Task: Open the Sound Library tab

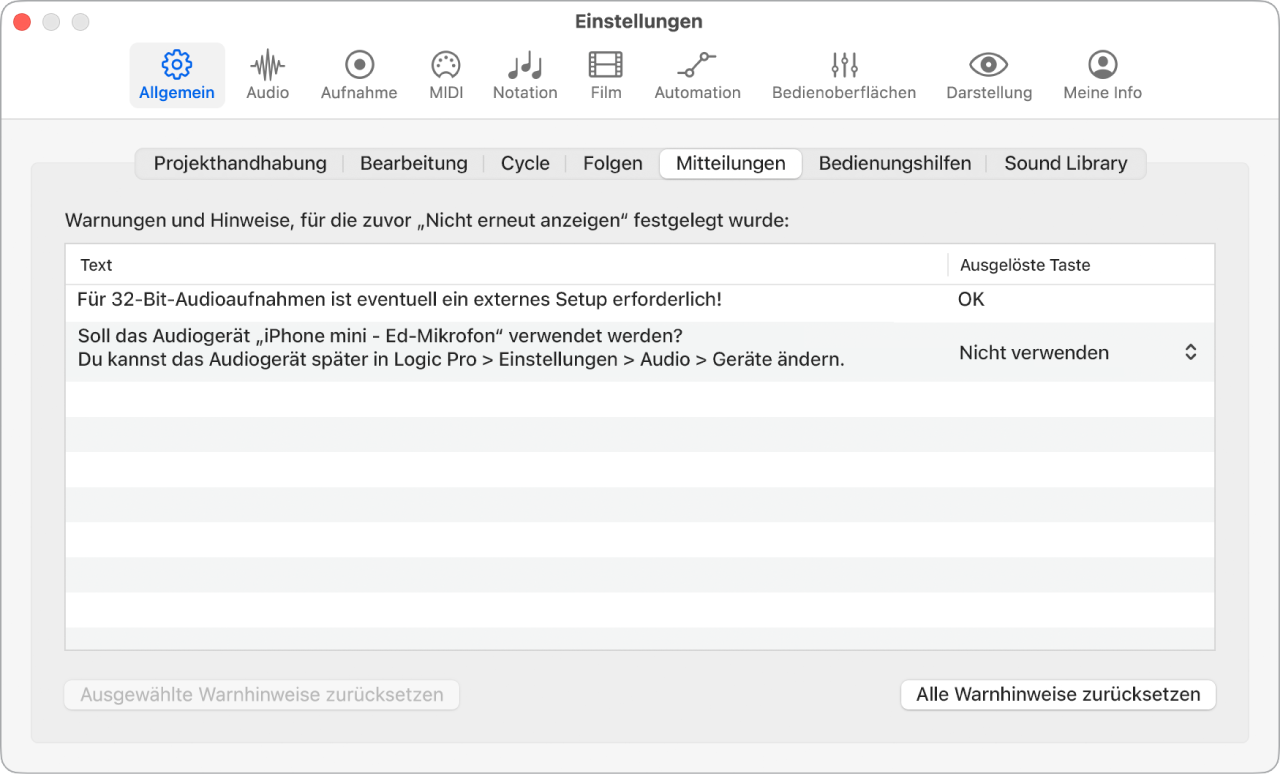Action: point(1066,163)
